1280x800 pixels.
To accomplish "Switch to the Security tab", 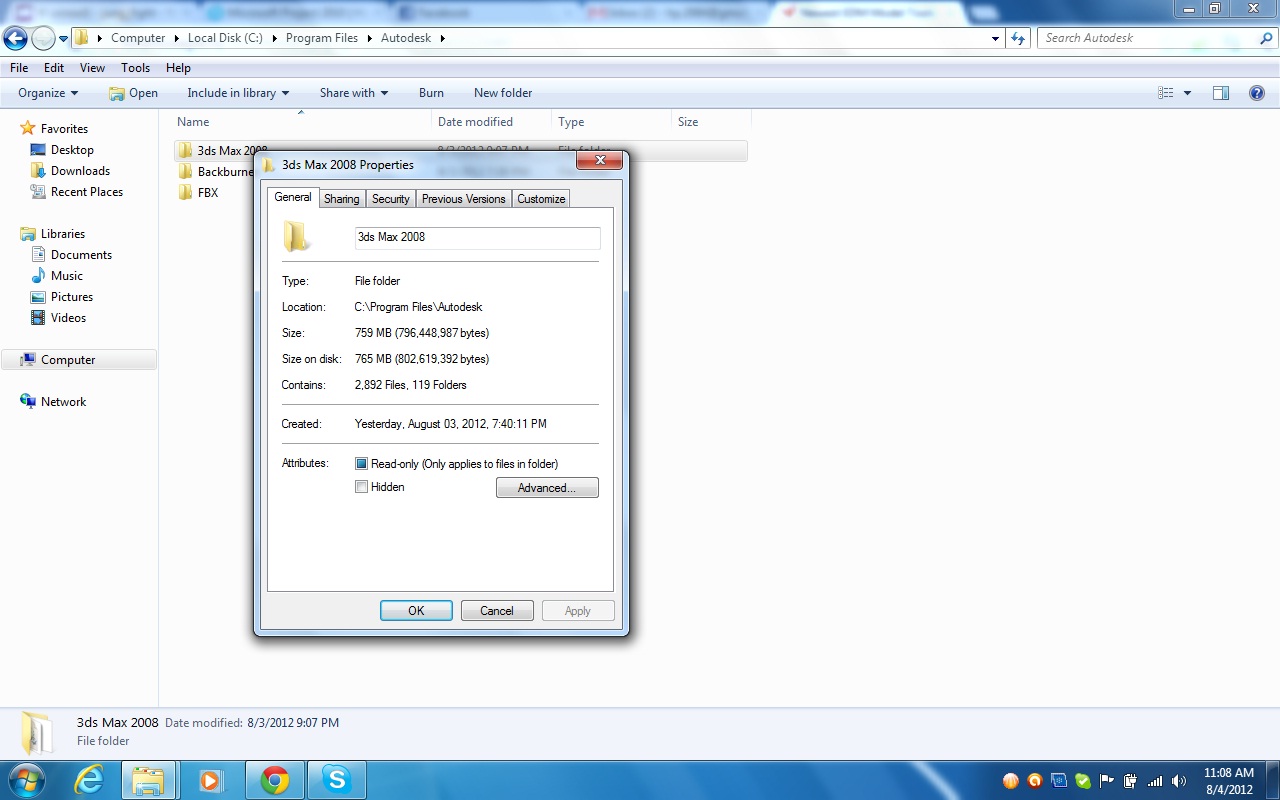I will point(390,199).
